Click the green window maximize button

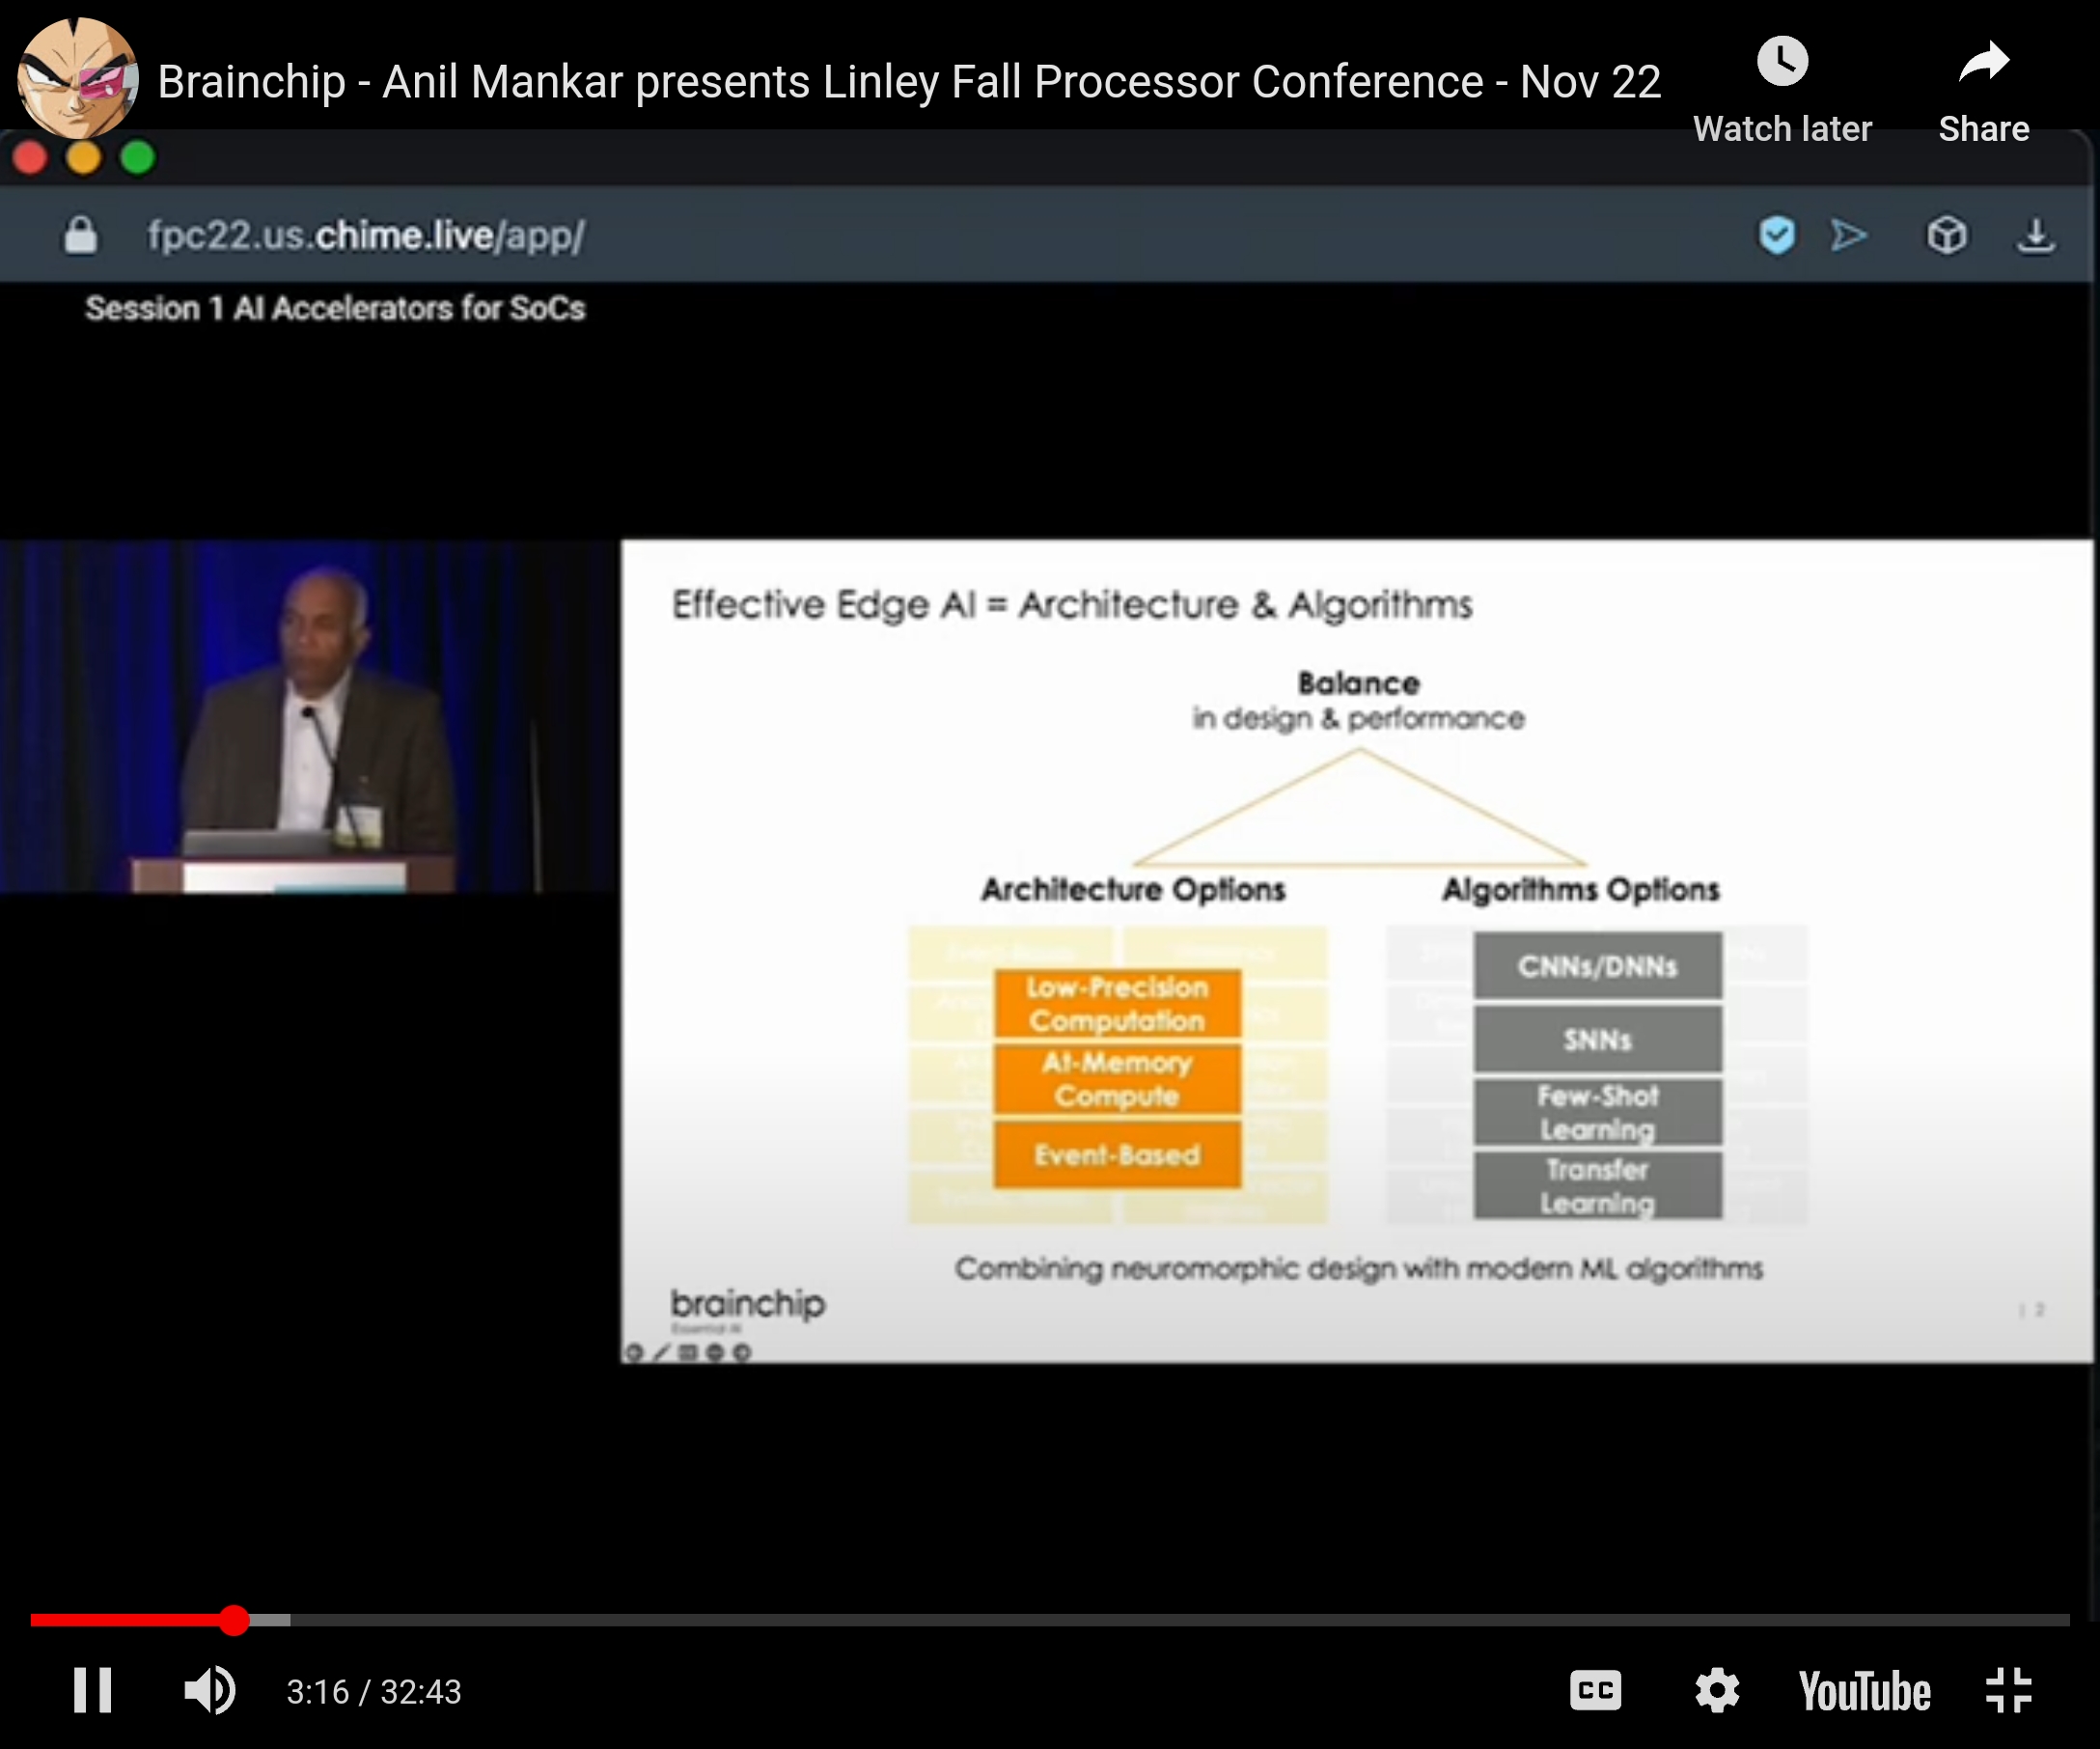[138, 158]
